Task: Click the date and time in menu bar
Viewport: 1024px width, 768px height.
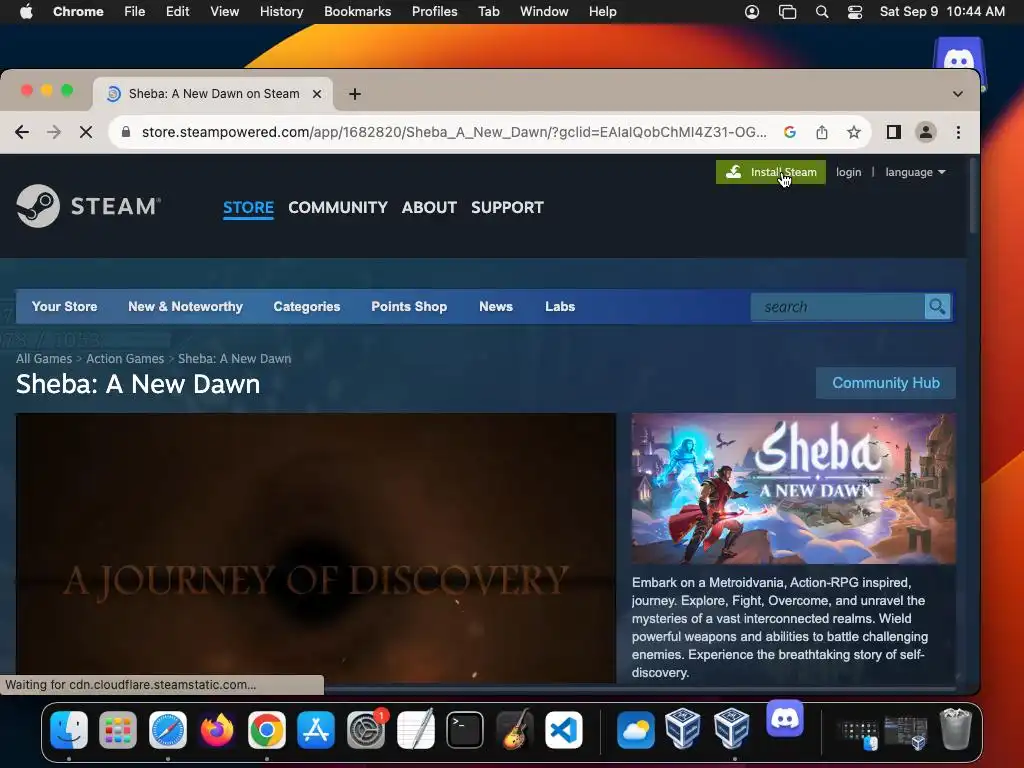Action: coord(942,12)
